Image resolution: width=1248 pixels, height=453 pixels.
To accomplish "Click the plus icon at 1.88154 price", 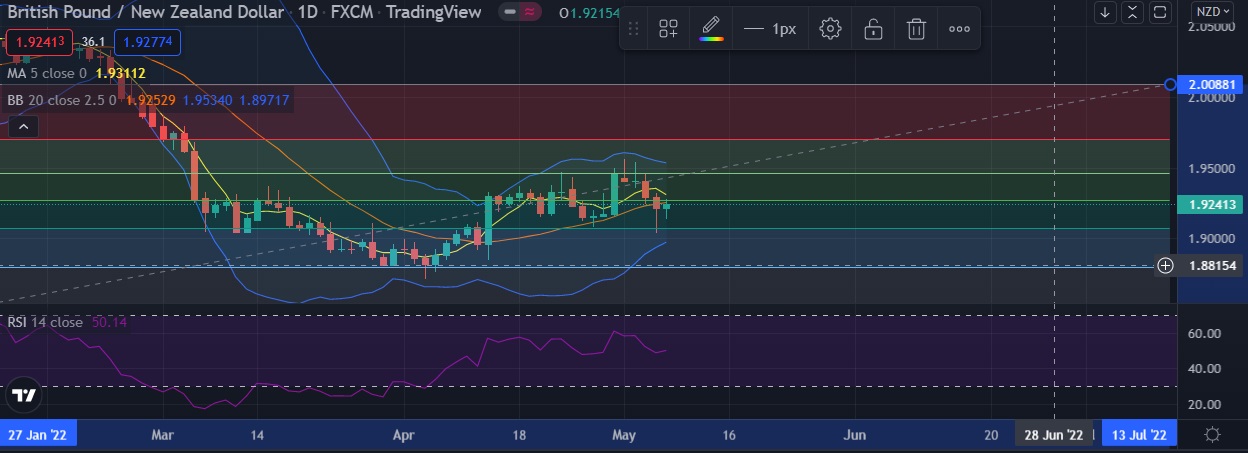I will 1165,265.
